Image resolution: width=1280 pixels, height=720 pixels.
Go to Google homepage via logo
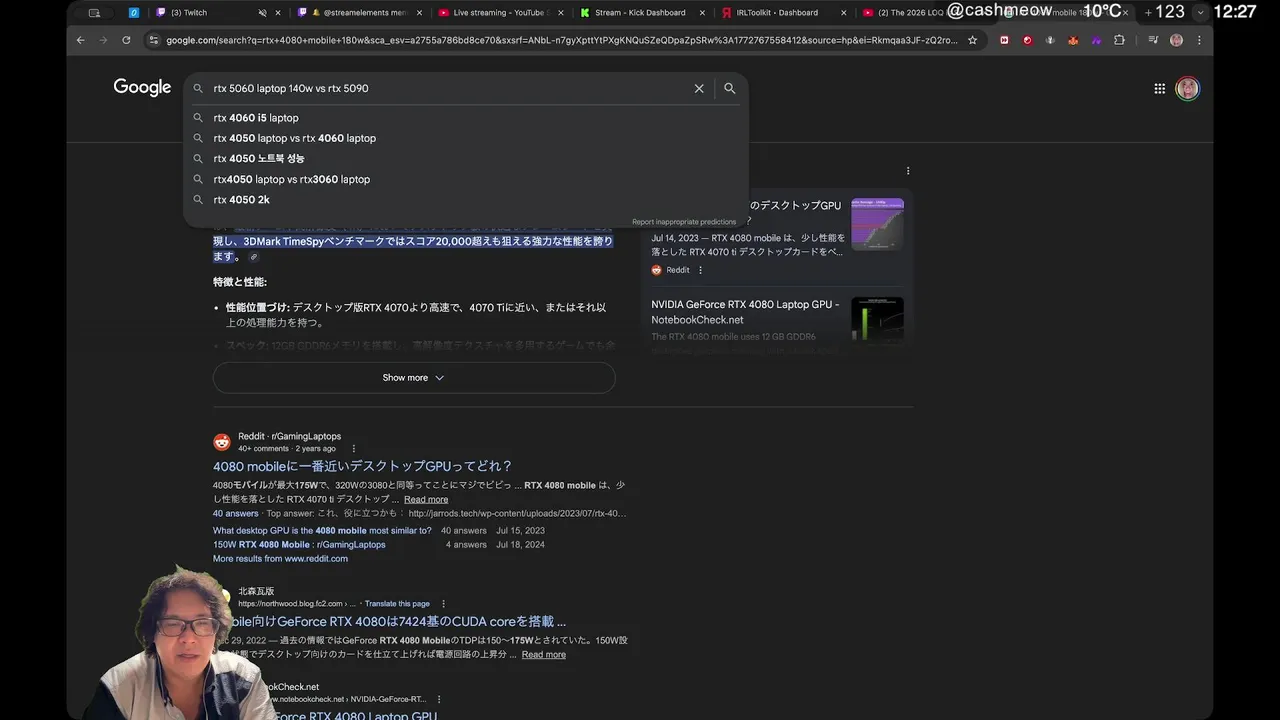click(x=142, y=88)
